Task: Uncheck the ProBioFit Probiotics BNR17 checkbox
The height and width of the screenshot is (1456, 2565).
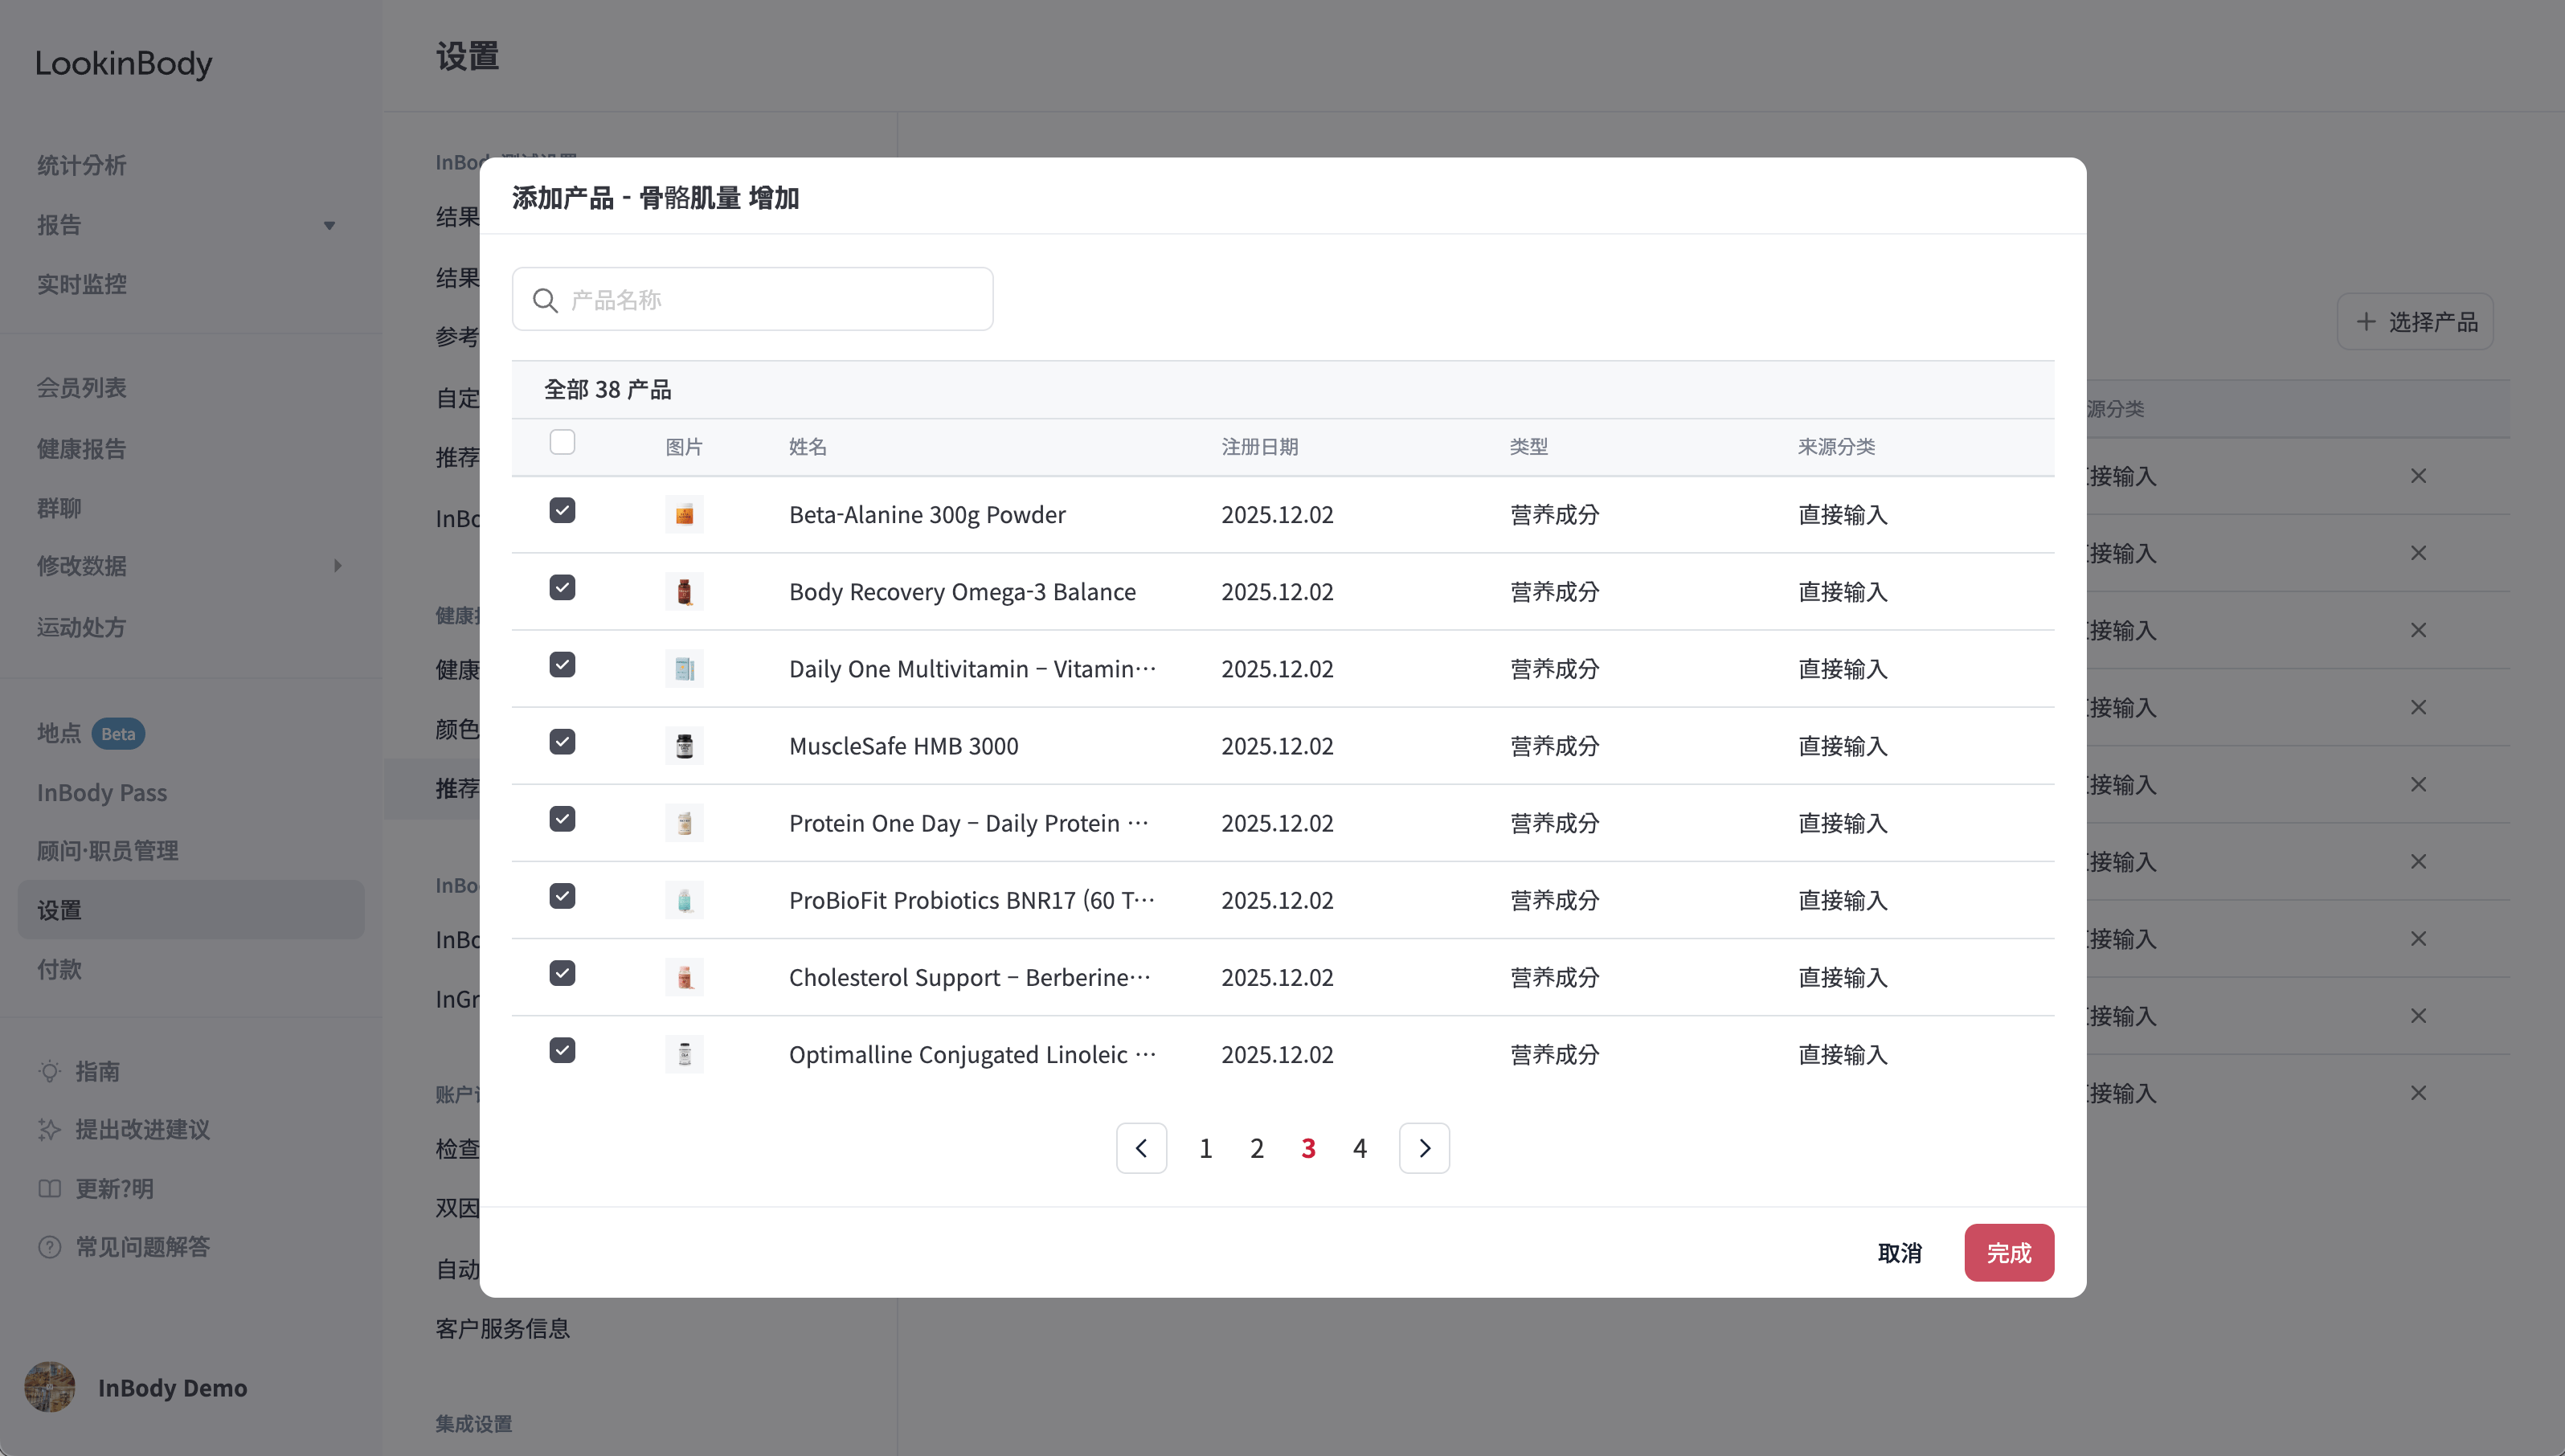Action: pos(562,896)
